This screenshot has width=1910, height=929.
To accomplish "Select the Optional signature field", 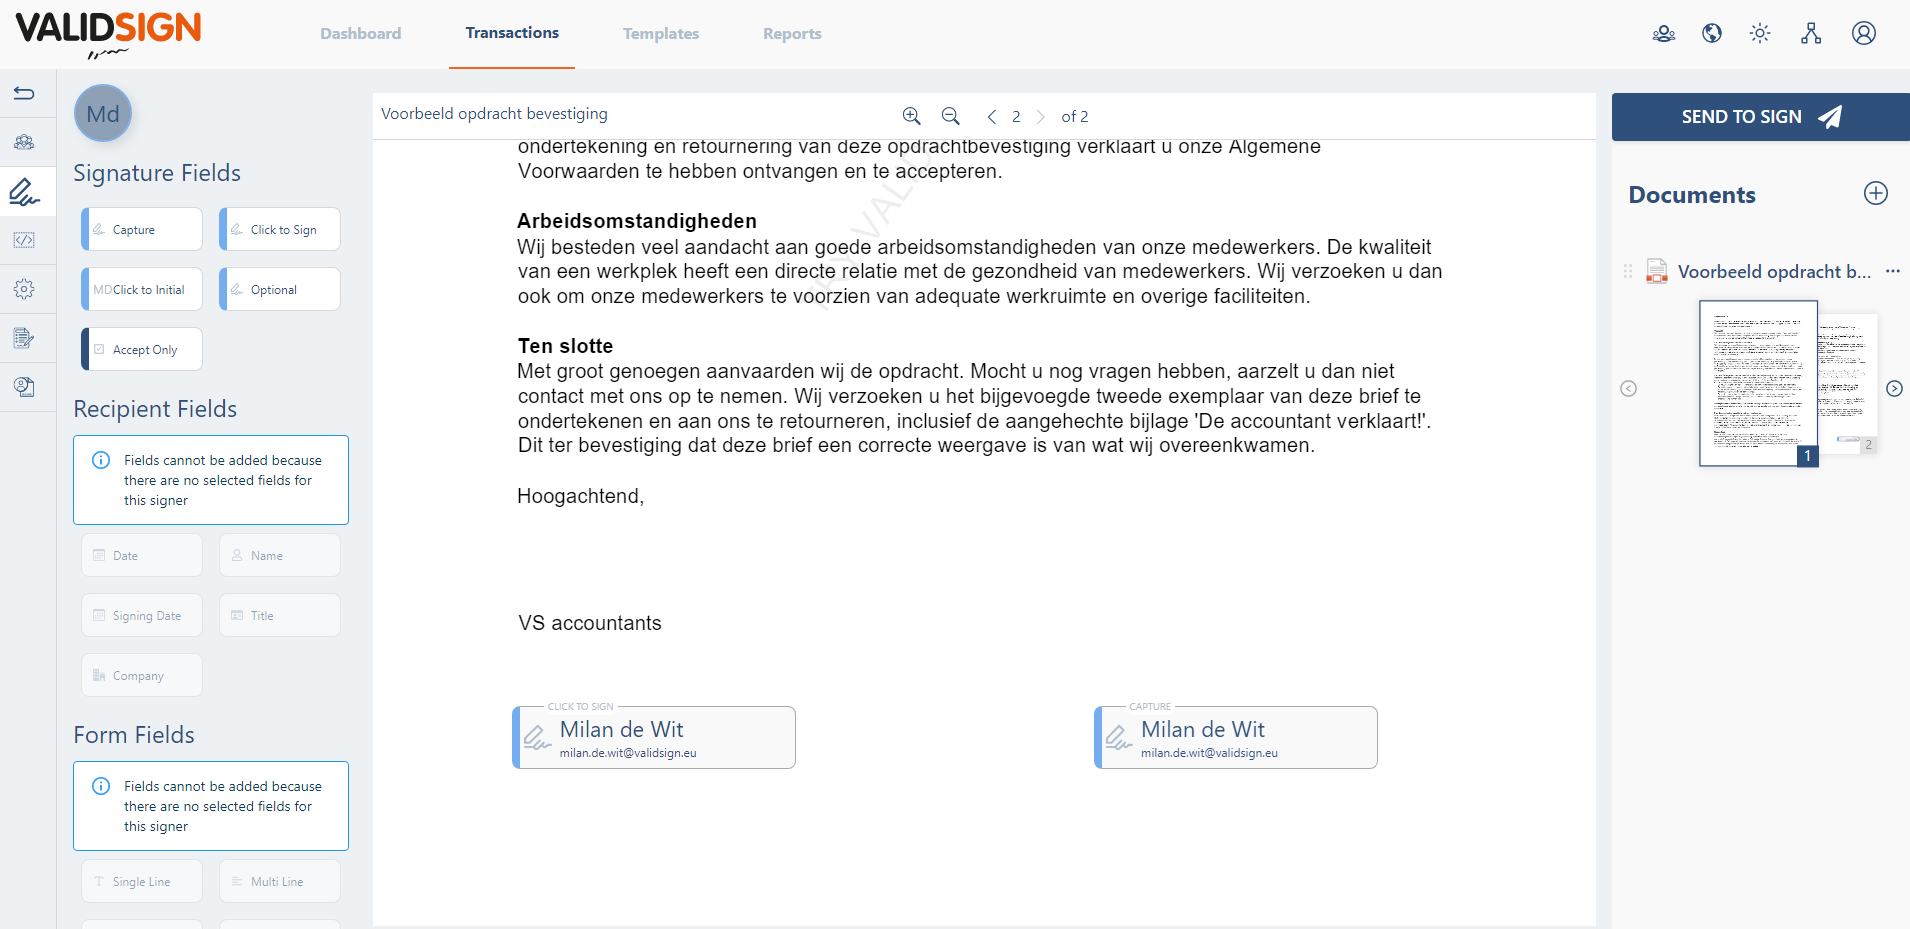I will pyautogui.click(x=280, y=289).
